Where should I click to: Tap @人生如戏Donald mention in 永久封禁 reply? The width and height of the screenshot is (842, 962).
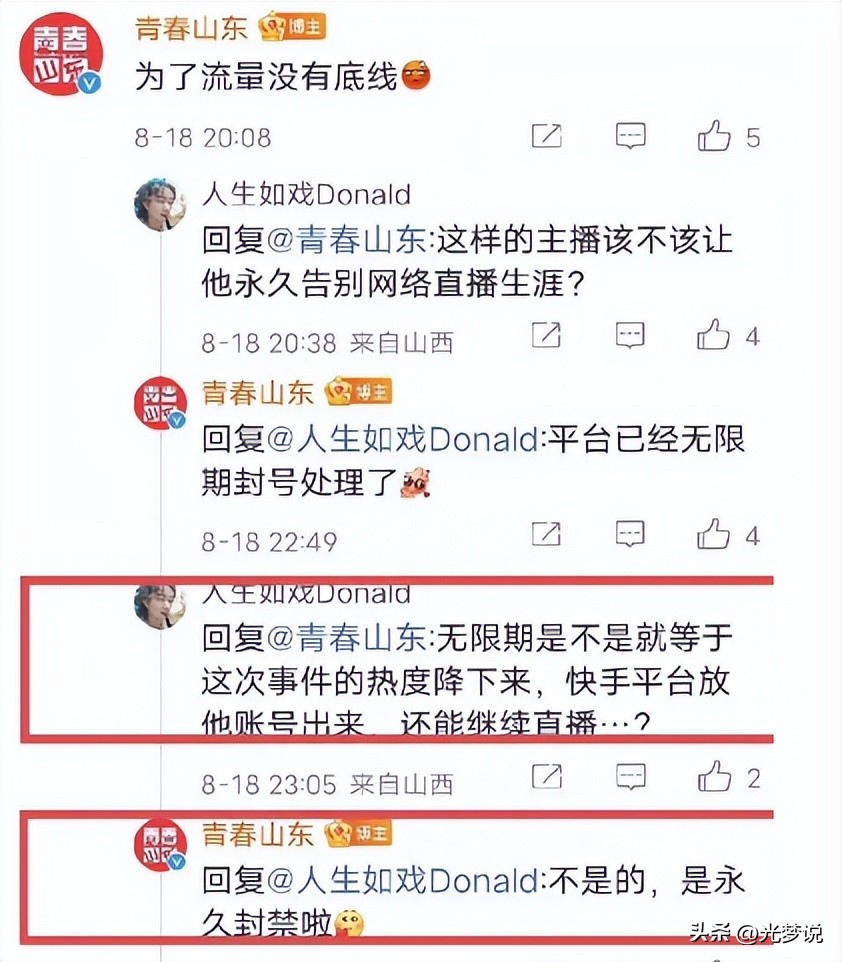pos(403,881)
